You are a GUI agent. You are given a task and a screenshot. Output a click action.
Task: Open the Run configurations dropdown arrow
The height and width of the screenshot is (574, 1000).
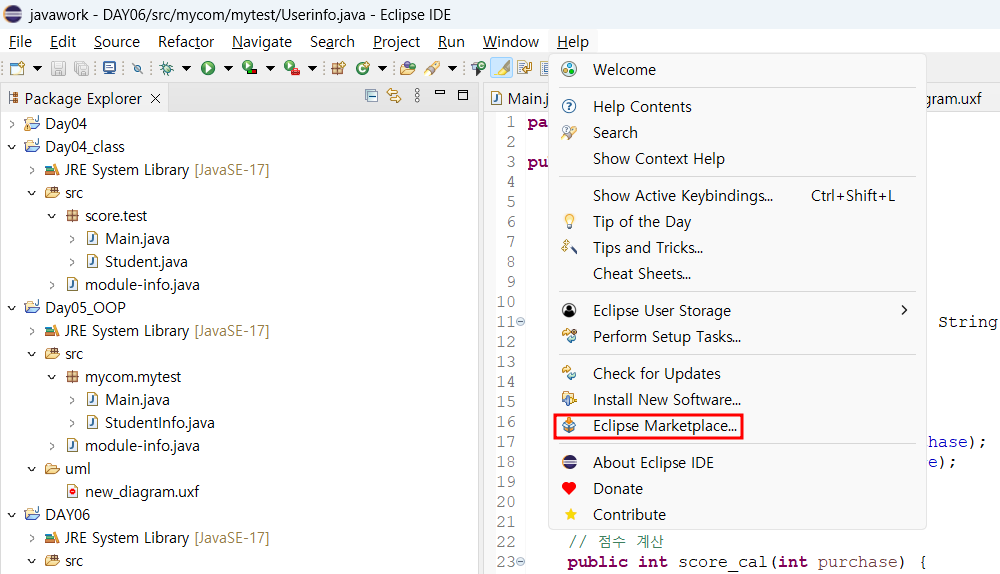228,68
